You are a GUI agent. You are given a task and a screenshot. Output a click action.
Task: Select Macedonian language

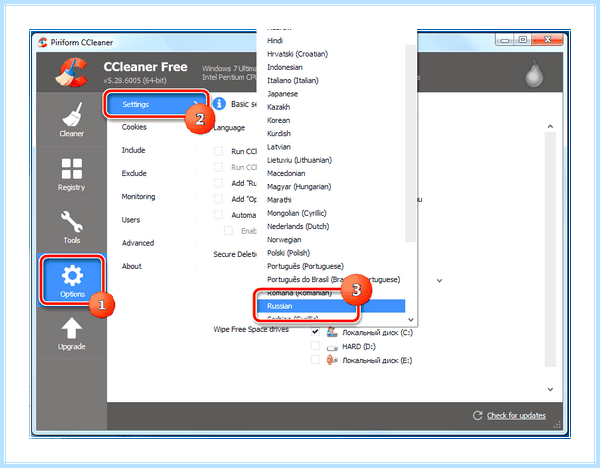click(286, 173)
